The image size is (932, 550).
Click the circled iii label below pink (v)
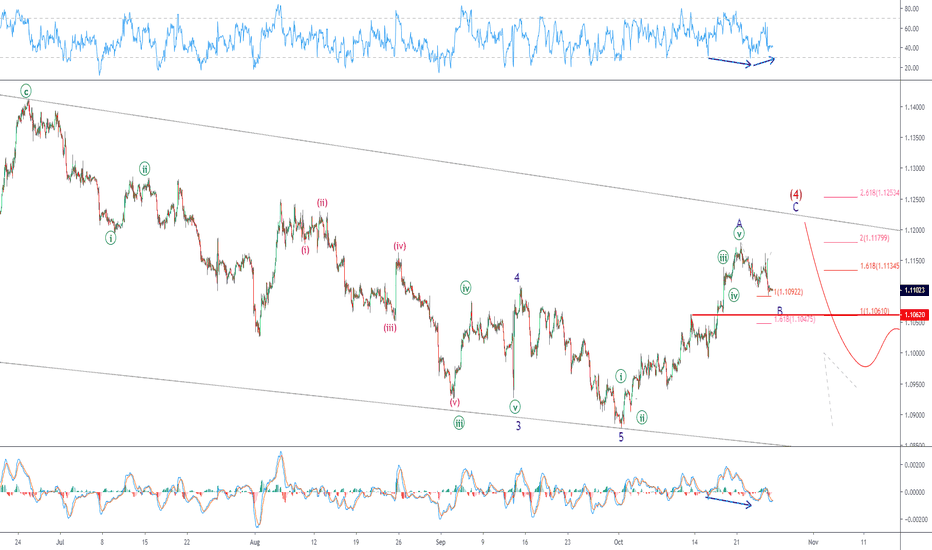459,423
